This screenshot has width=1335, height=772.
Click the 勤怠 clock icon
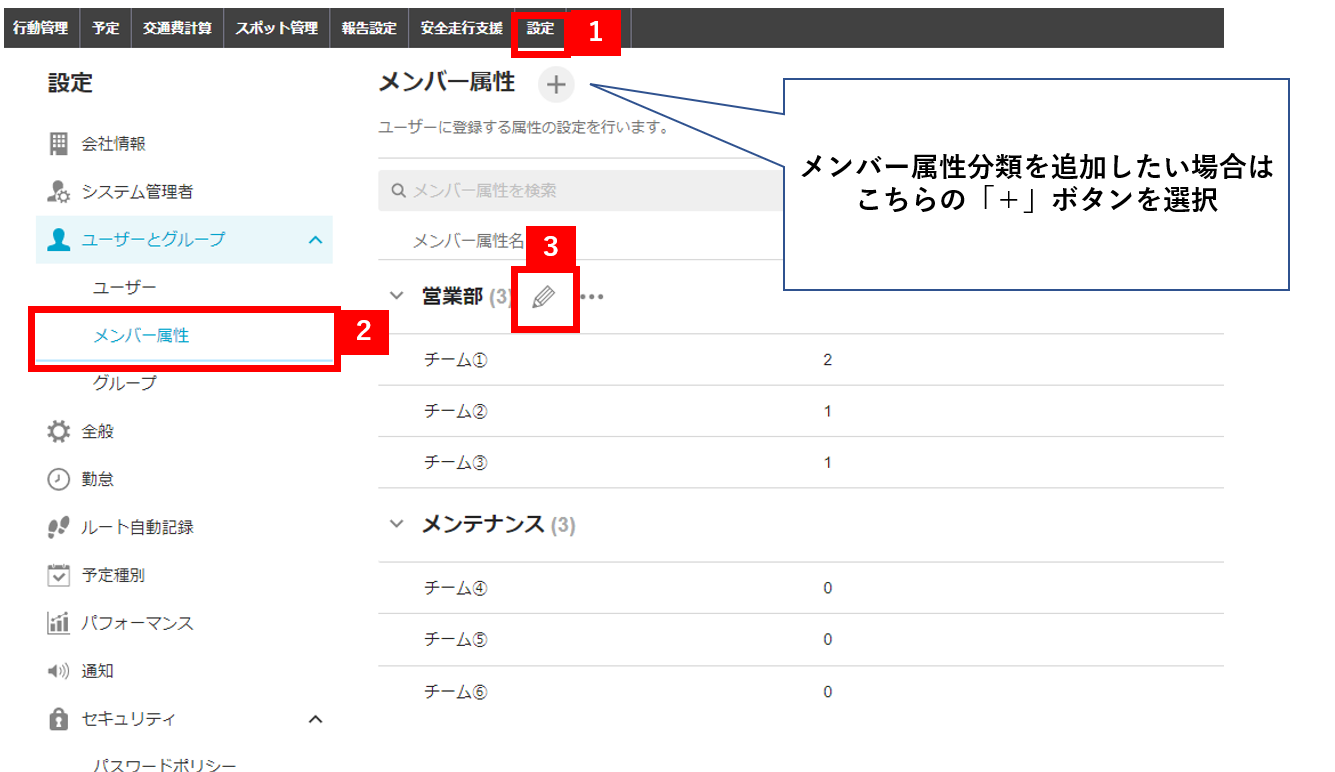[59, 479]
